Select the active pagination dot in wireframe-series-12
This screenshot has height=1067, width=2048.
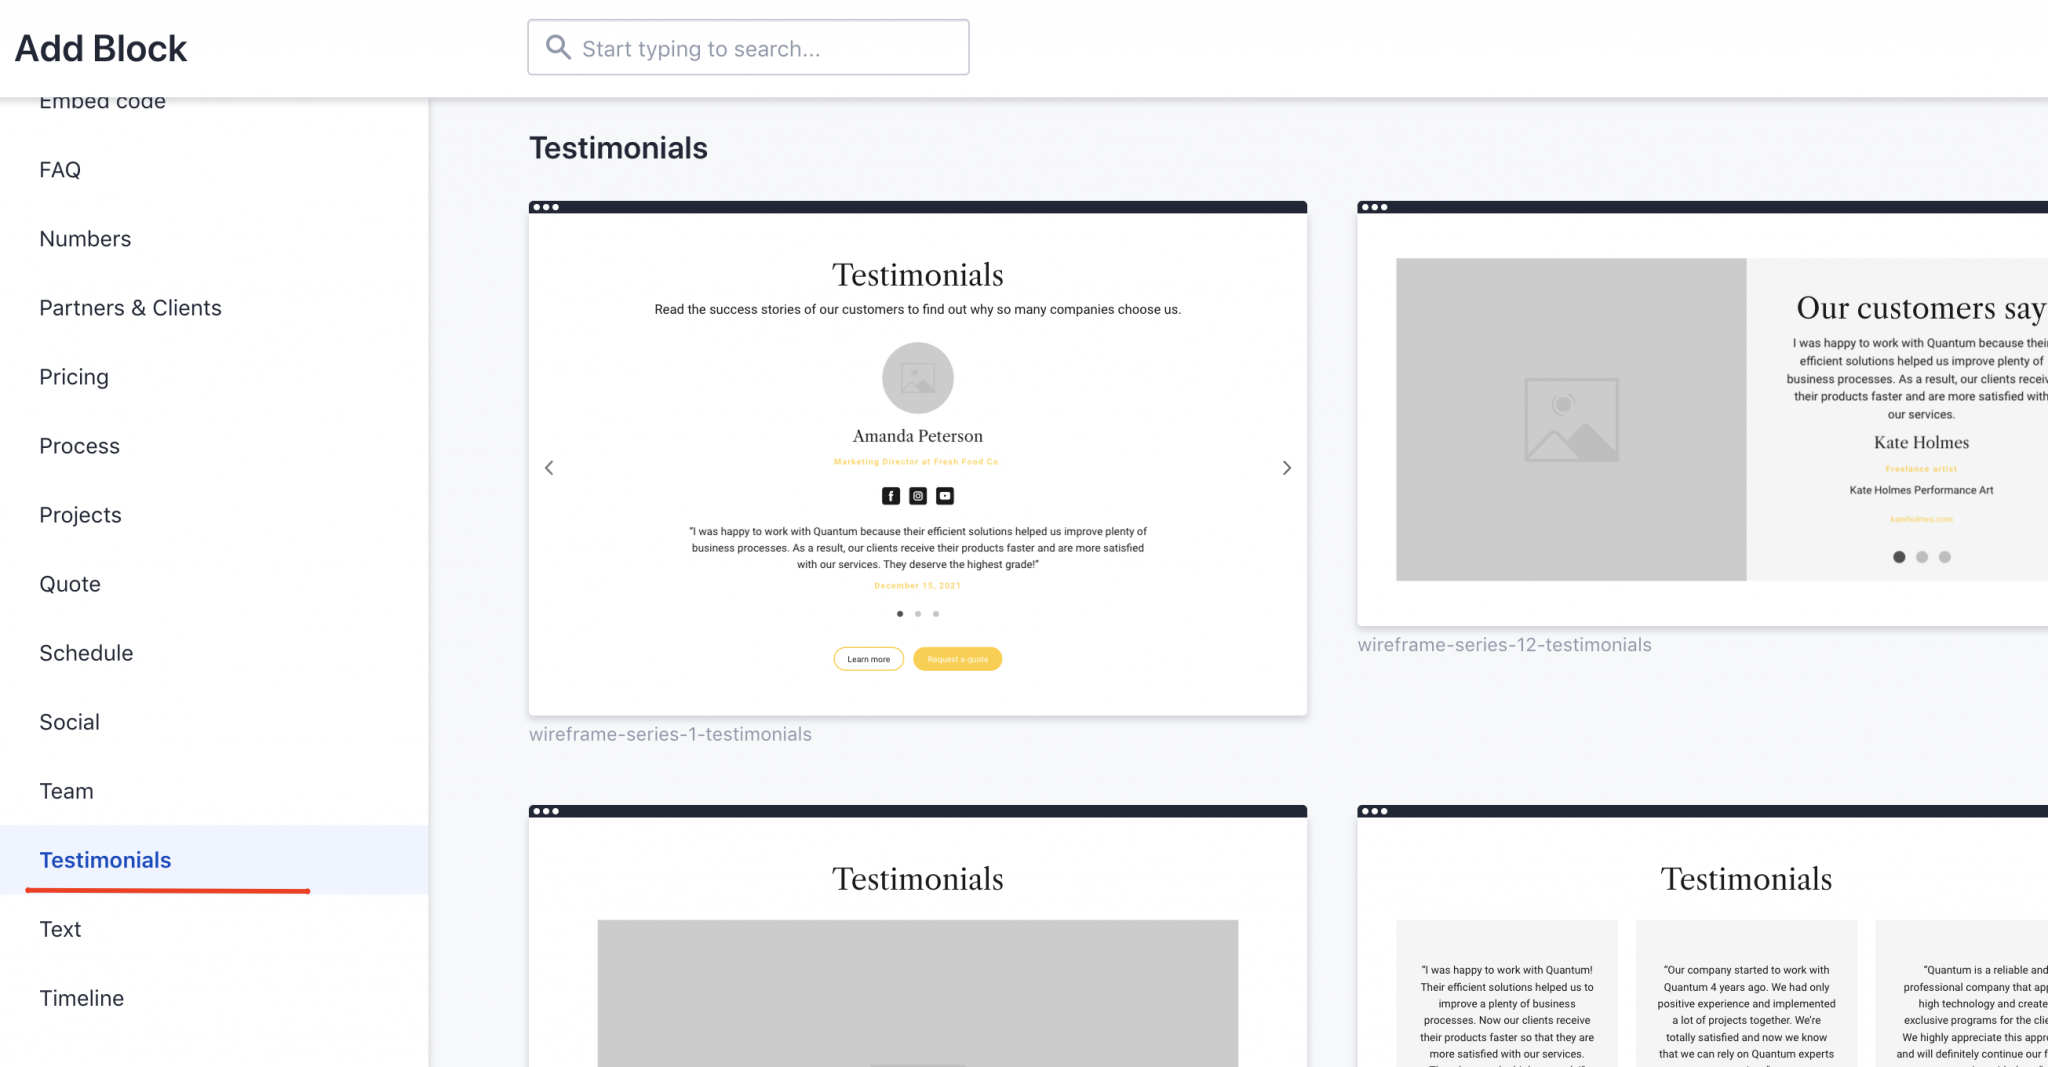tap(1898, 557)
